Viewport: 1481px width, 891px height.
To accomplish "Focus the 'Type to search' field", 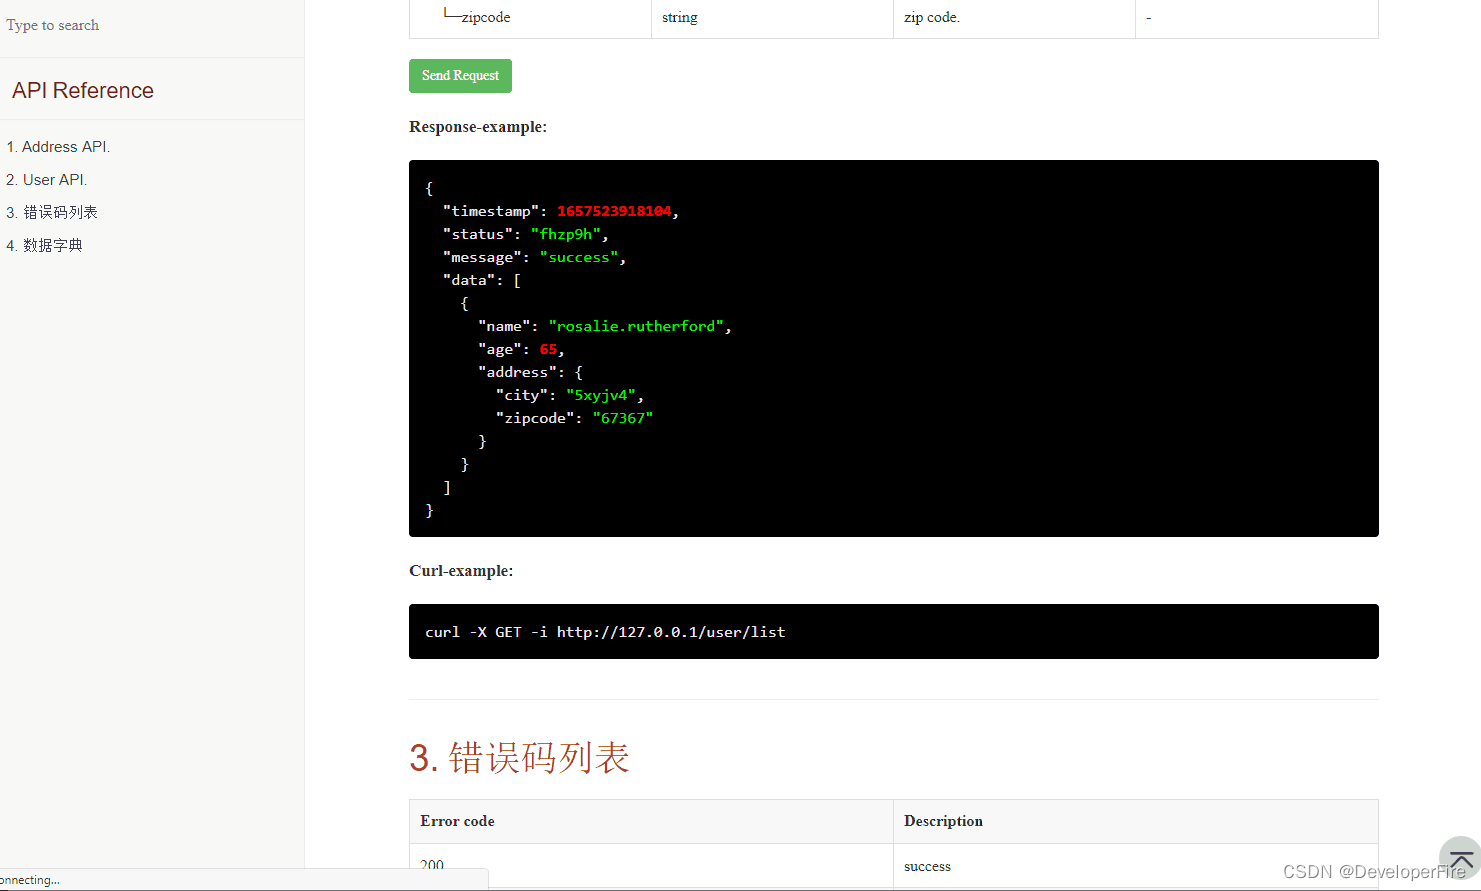I will 150,25.
